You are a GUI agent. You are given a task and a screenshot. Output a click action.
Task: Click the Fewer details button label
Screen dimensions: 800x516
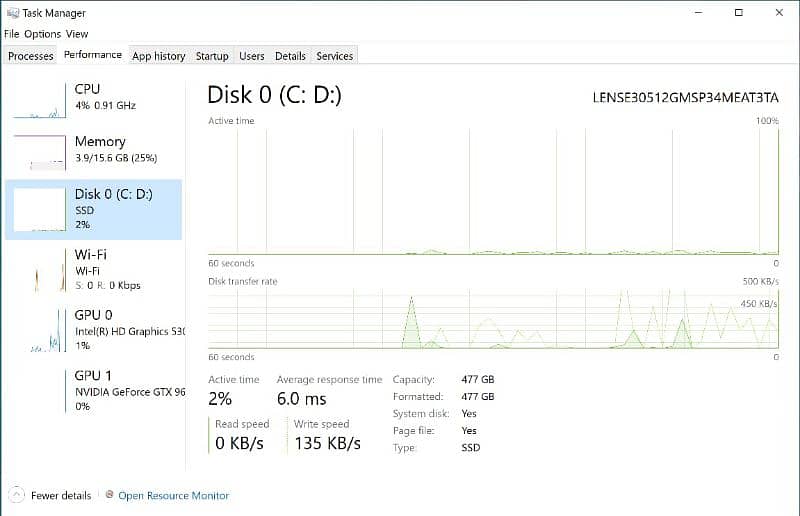[61, 495]
